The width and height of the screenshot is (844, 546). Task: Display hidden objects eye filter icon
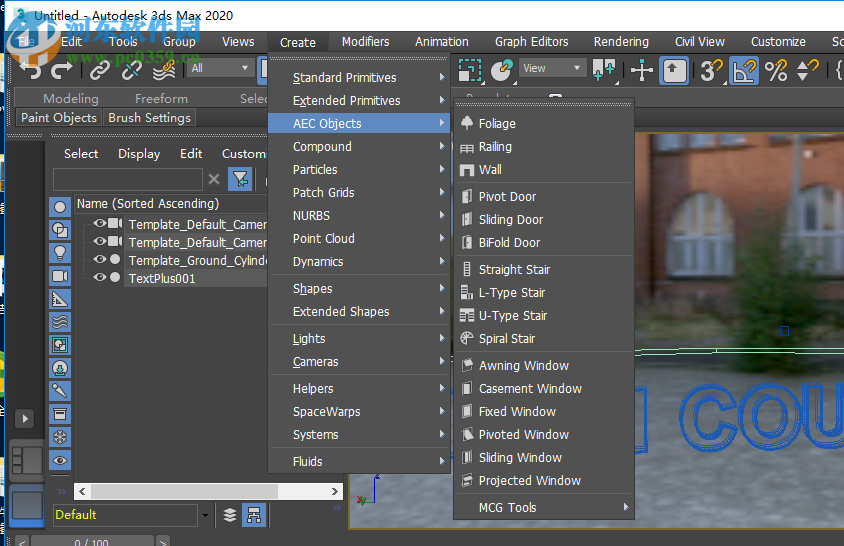[x=60, y=460]
